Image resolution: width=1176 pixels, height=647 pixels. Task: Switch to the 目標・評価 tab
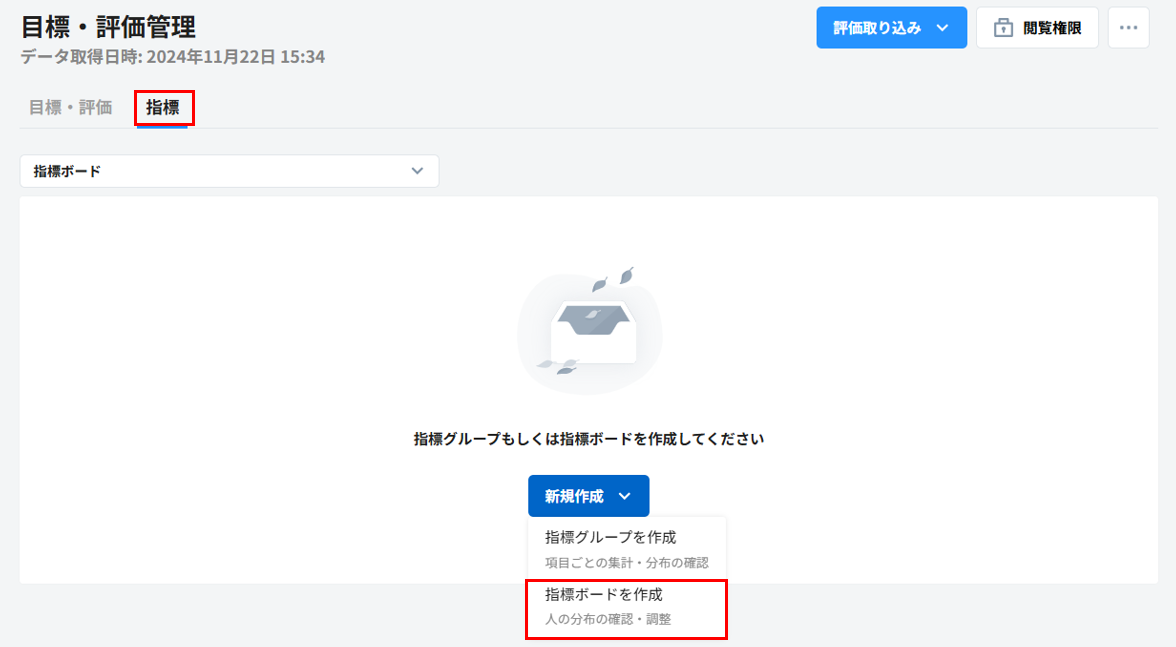[70, 108]
